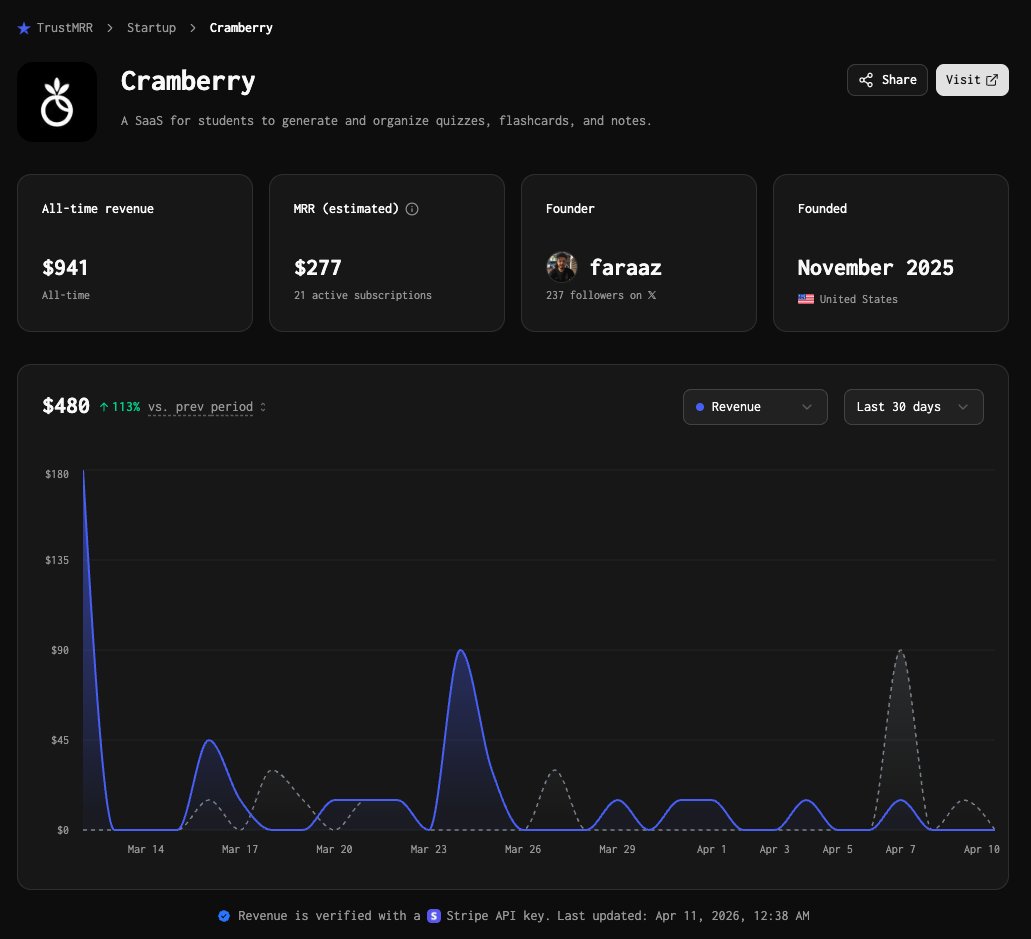This screenshot has height=939, width=1031.
Task: Click the SaaS for students description text
Action: point(386,120)
